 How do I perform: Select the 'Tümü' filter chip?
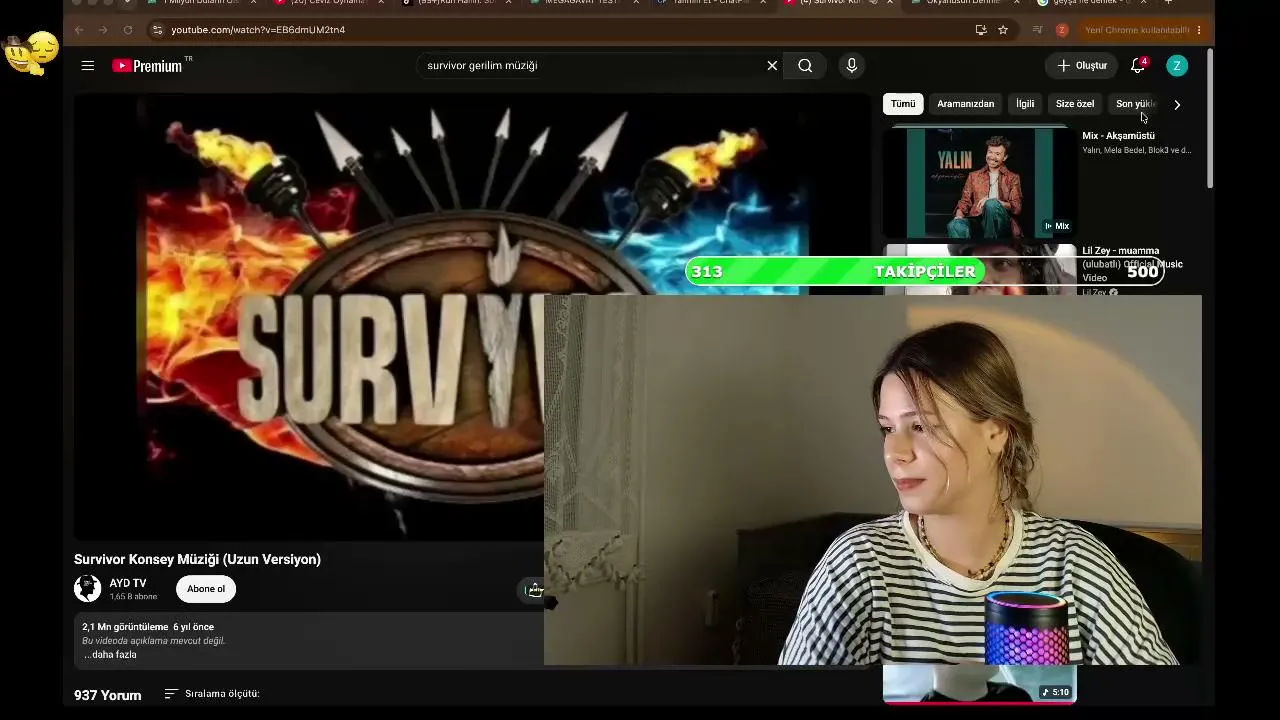(x=903, y=104)
